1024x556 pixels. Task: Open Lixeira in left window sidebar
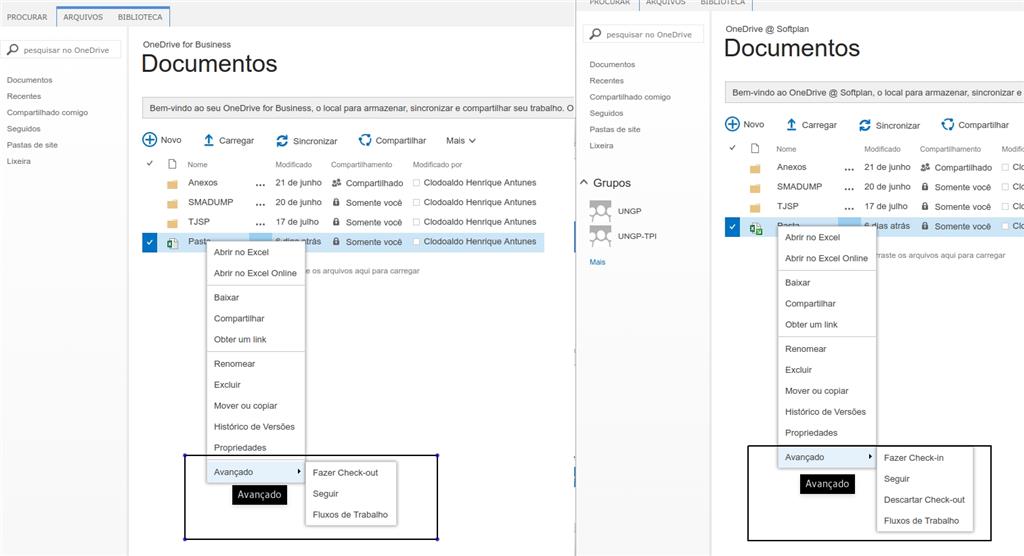[x=18, y=161]
